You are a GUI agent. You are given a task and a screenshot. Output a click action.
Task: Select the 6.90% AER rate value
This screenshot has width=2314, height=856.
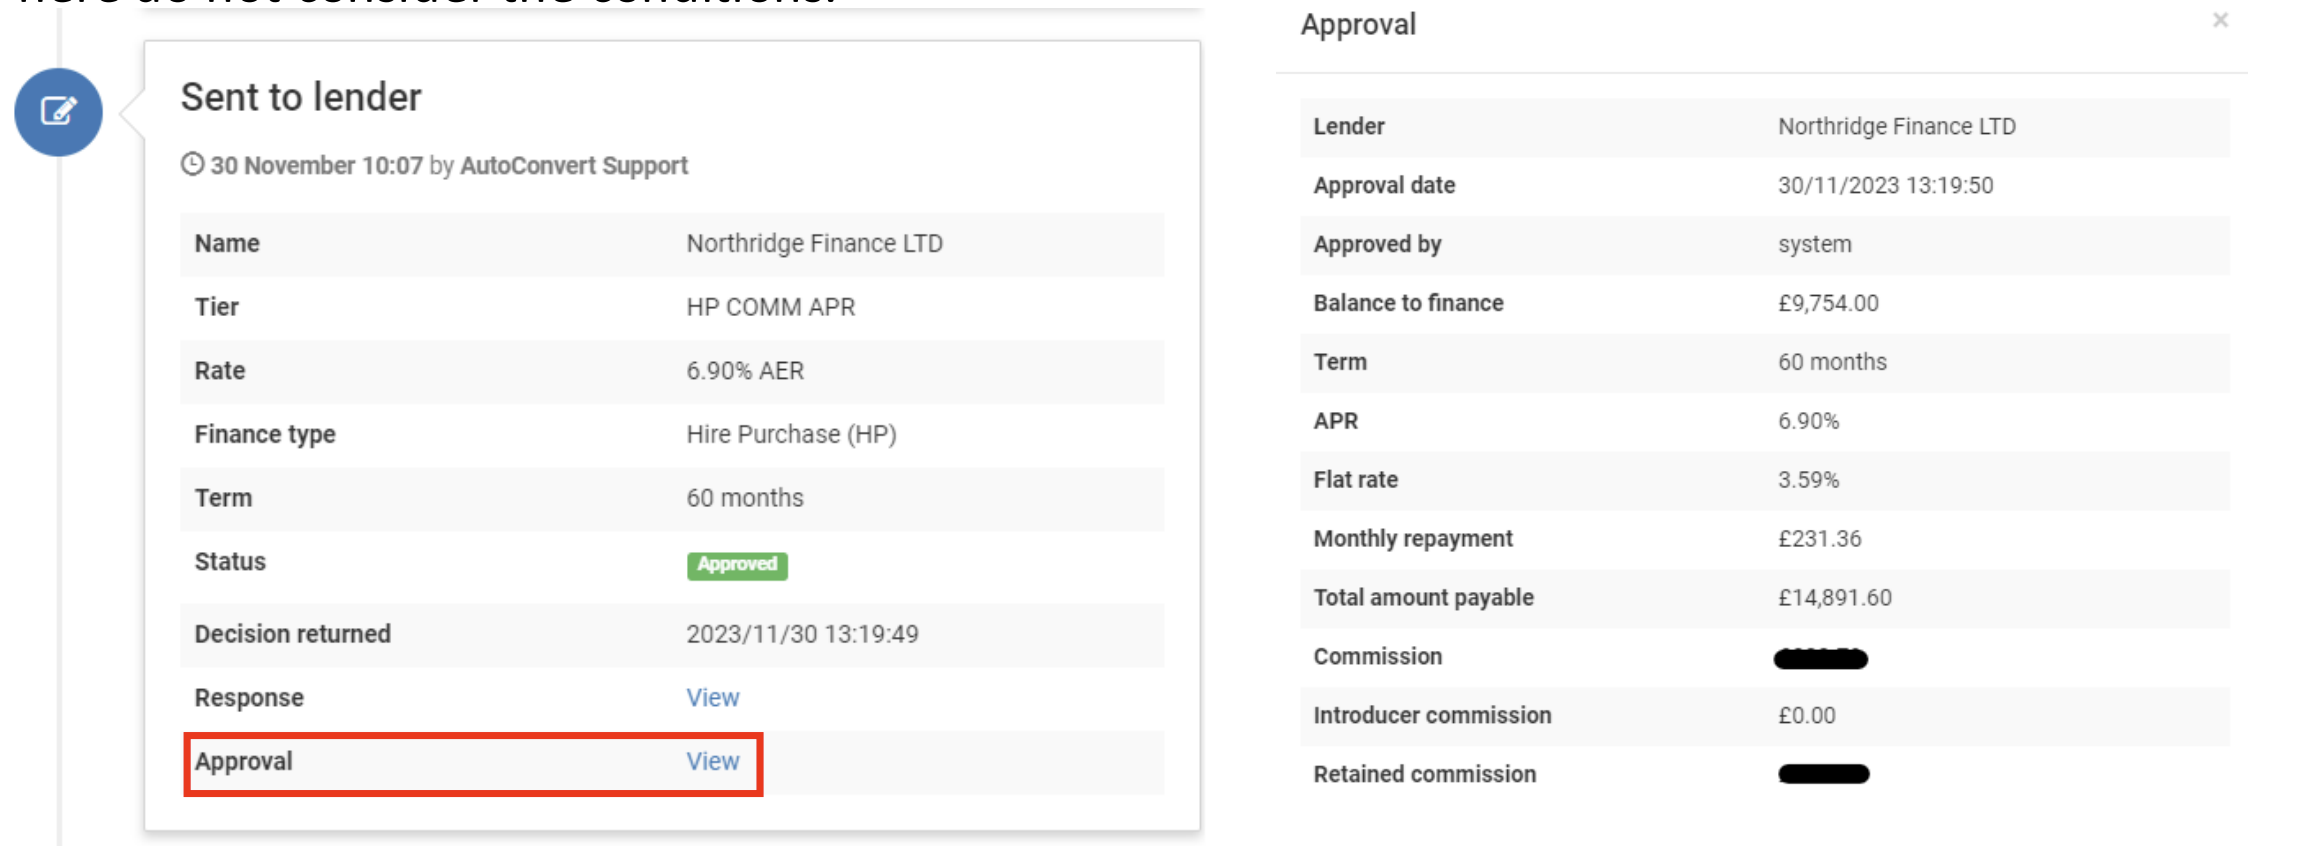point(744,370)
